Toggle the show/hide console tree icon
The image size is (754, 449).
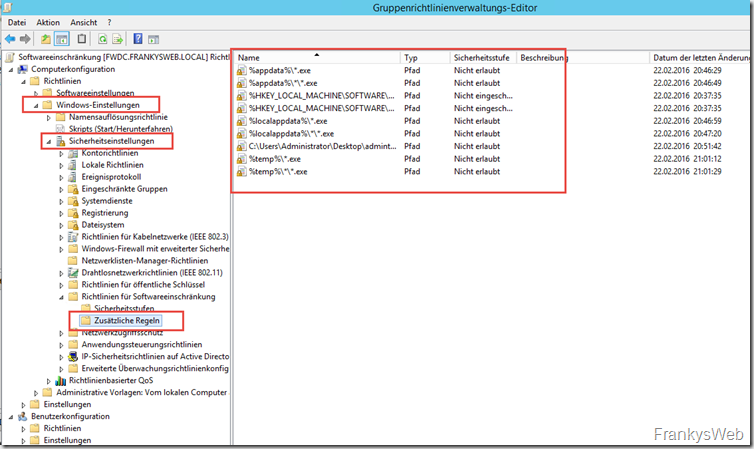[x=62, y=39]
